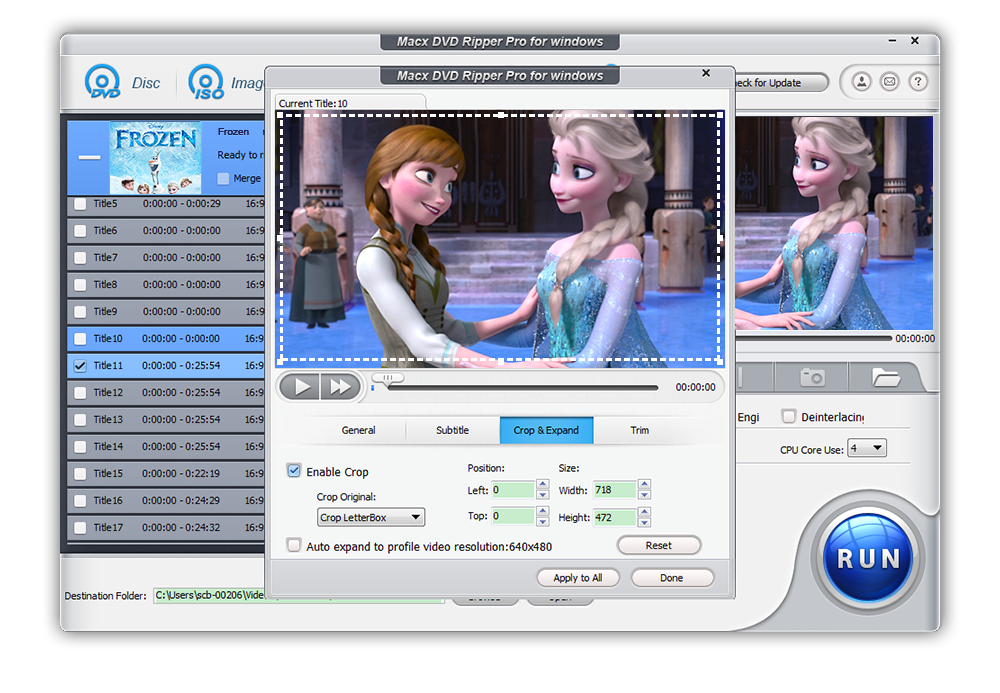The image size is (1000, 693).
Task: Switch to the General tab
Action: pos(358,430)
